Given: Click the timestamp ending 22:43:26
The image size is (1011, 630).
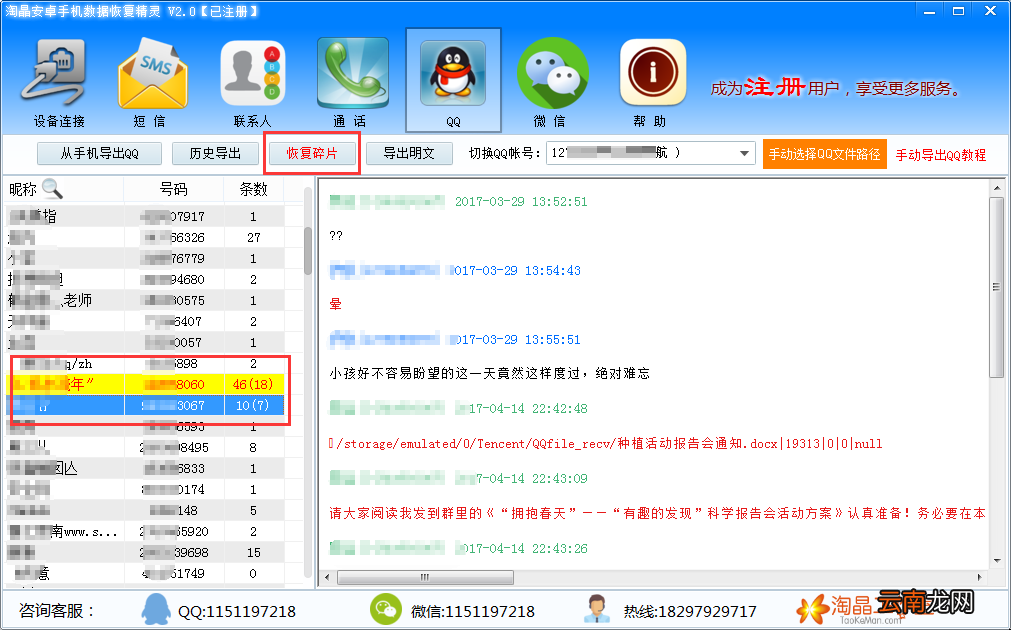Looking at the screenshot, I should 521,549.
